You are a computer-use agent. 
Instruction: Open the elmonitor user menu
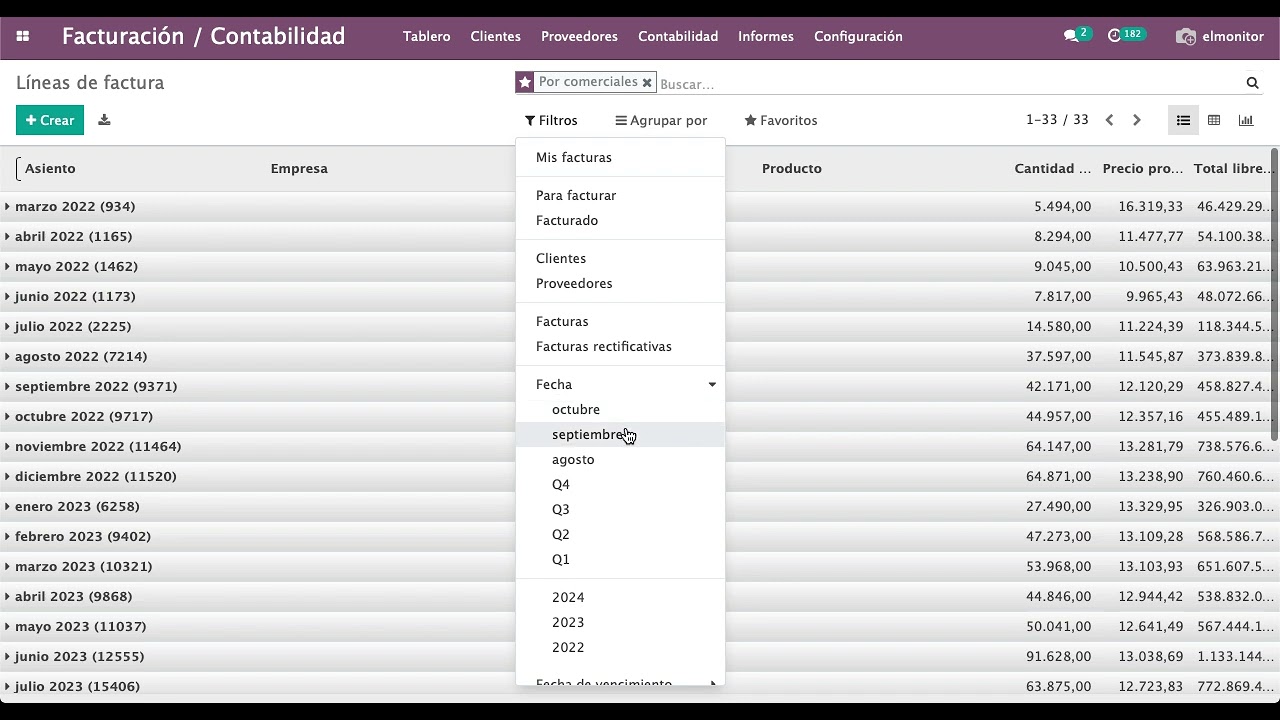(1220, 36)
